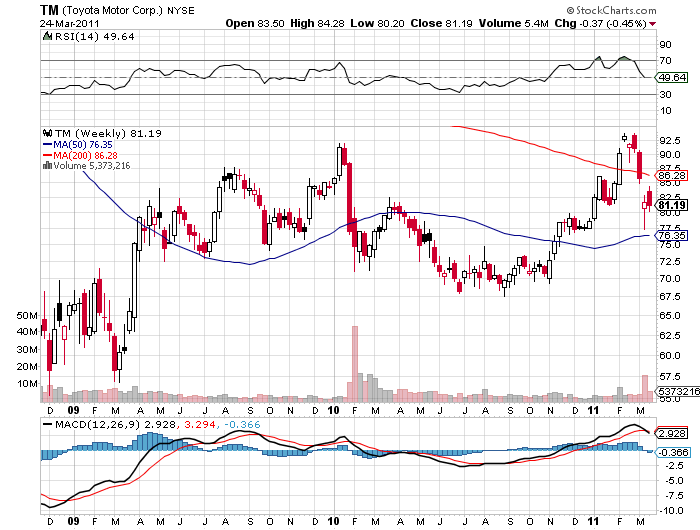The width and height of the screenshot is (700, 530).
Task: Click the candlestick icon beside TM (Weekly)
Action: pyautogui.click(x=47, y=133)
